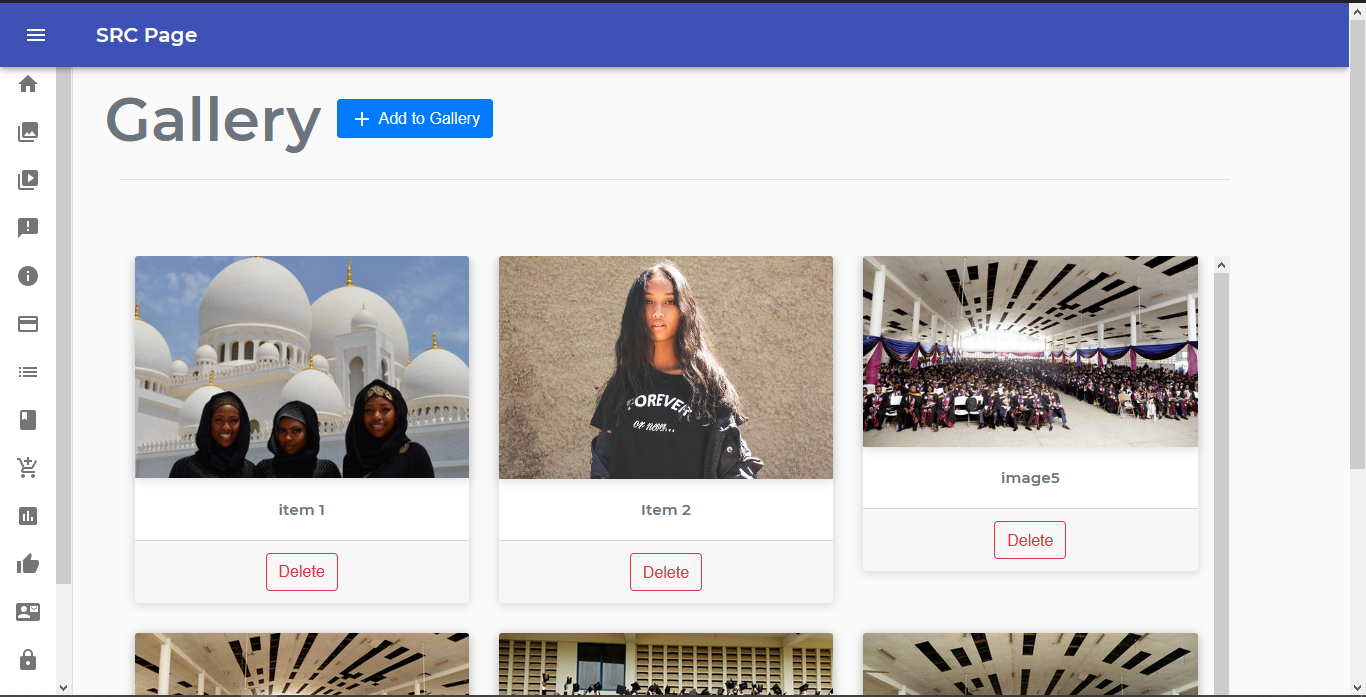Open the credit card payment sidebar icon
Image resolution: width=1366 pixels, height=697 pixels.
click(x=28, y=324)
